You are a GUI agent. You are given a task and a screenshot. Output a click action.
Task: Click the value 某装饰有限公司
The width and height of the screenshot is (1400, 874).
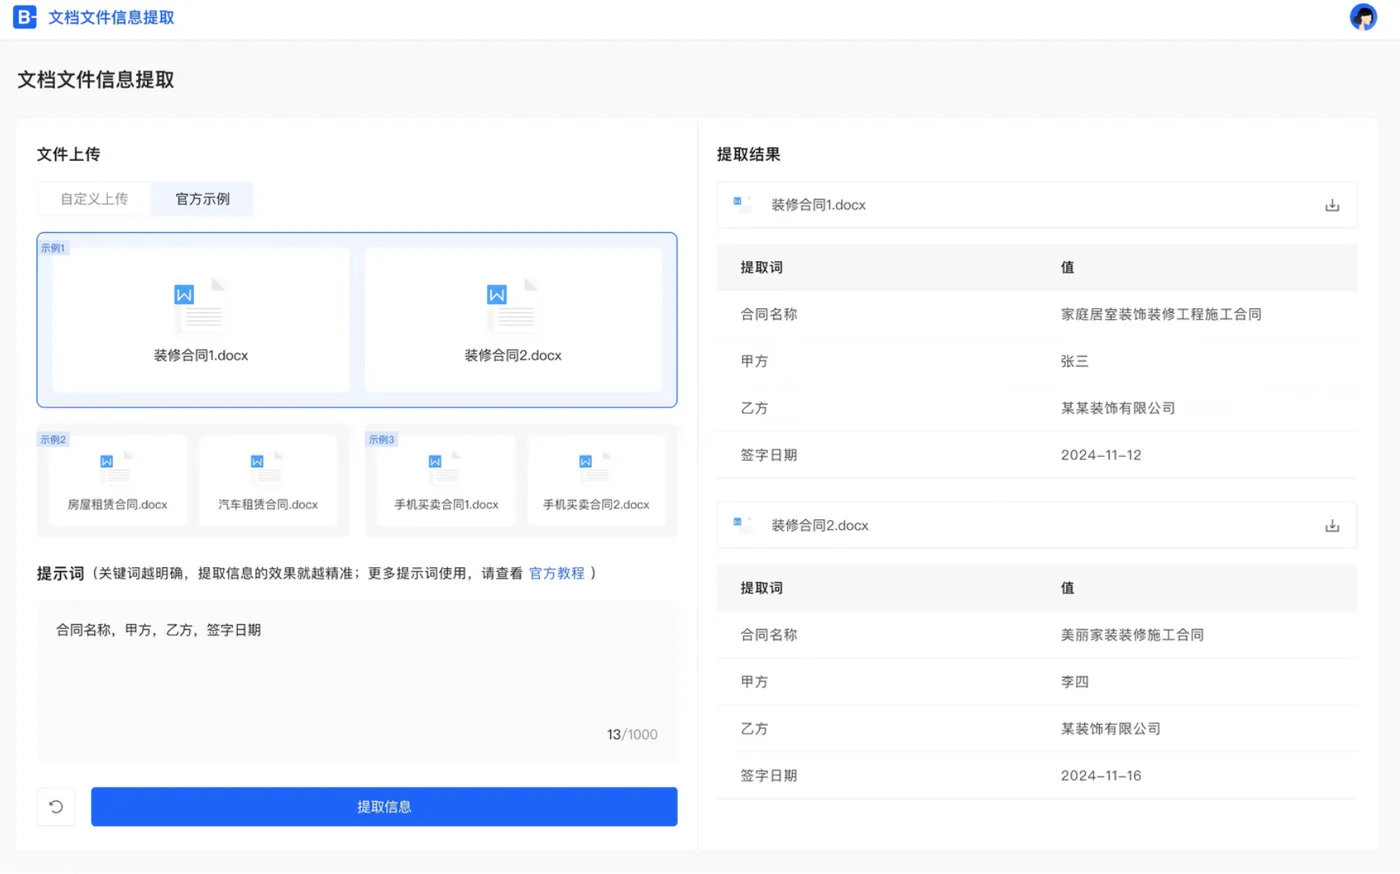1111,729
